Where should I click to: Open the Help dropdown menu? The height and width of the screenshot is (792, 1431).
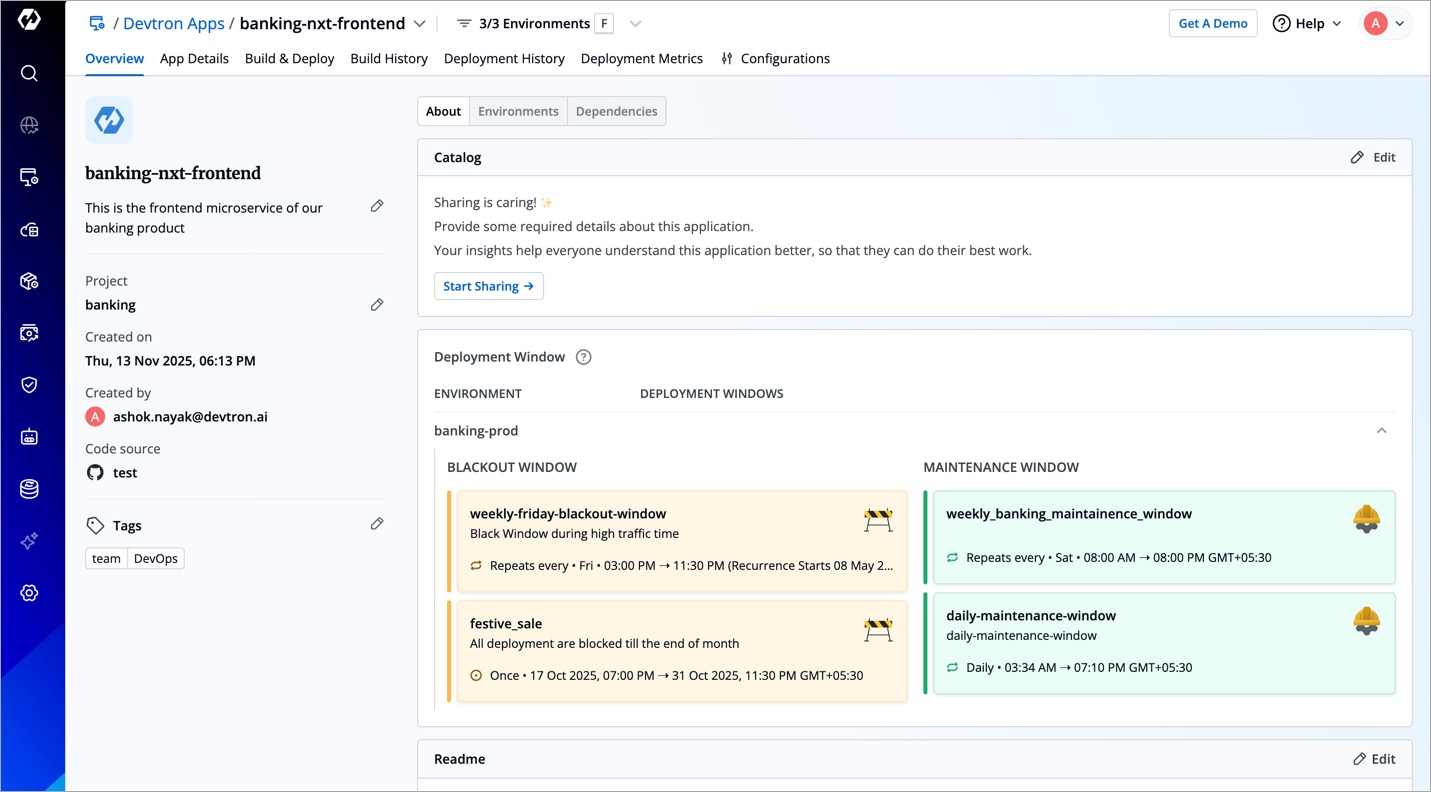click(x=1307, y=24)
